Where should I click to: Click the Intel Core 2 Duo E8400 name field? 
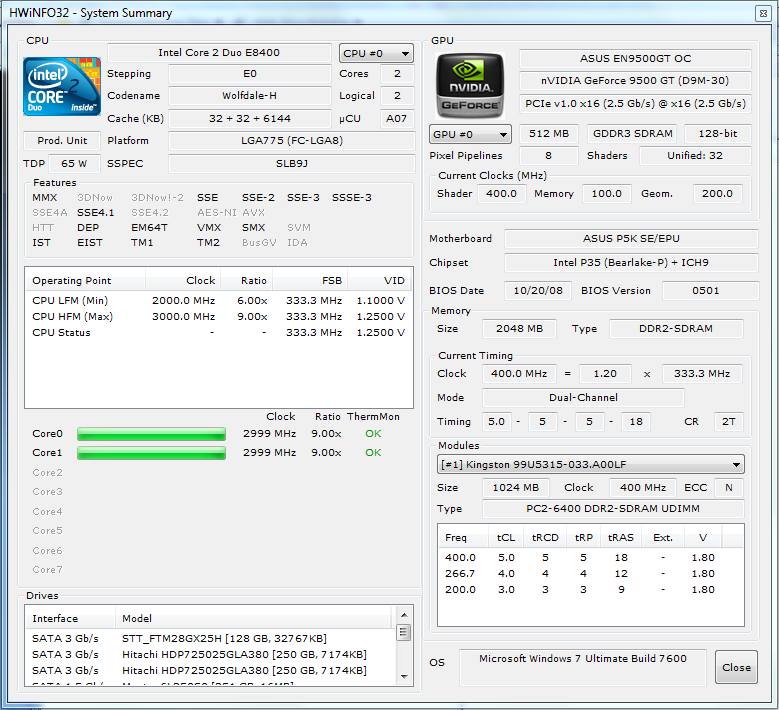pos(219,53)
